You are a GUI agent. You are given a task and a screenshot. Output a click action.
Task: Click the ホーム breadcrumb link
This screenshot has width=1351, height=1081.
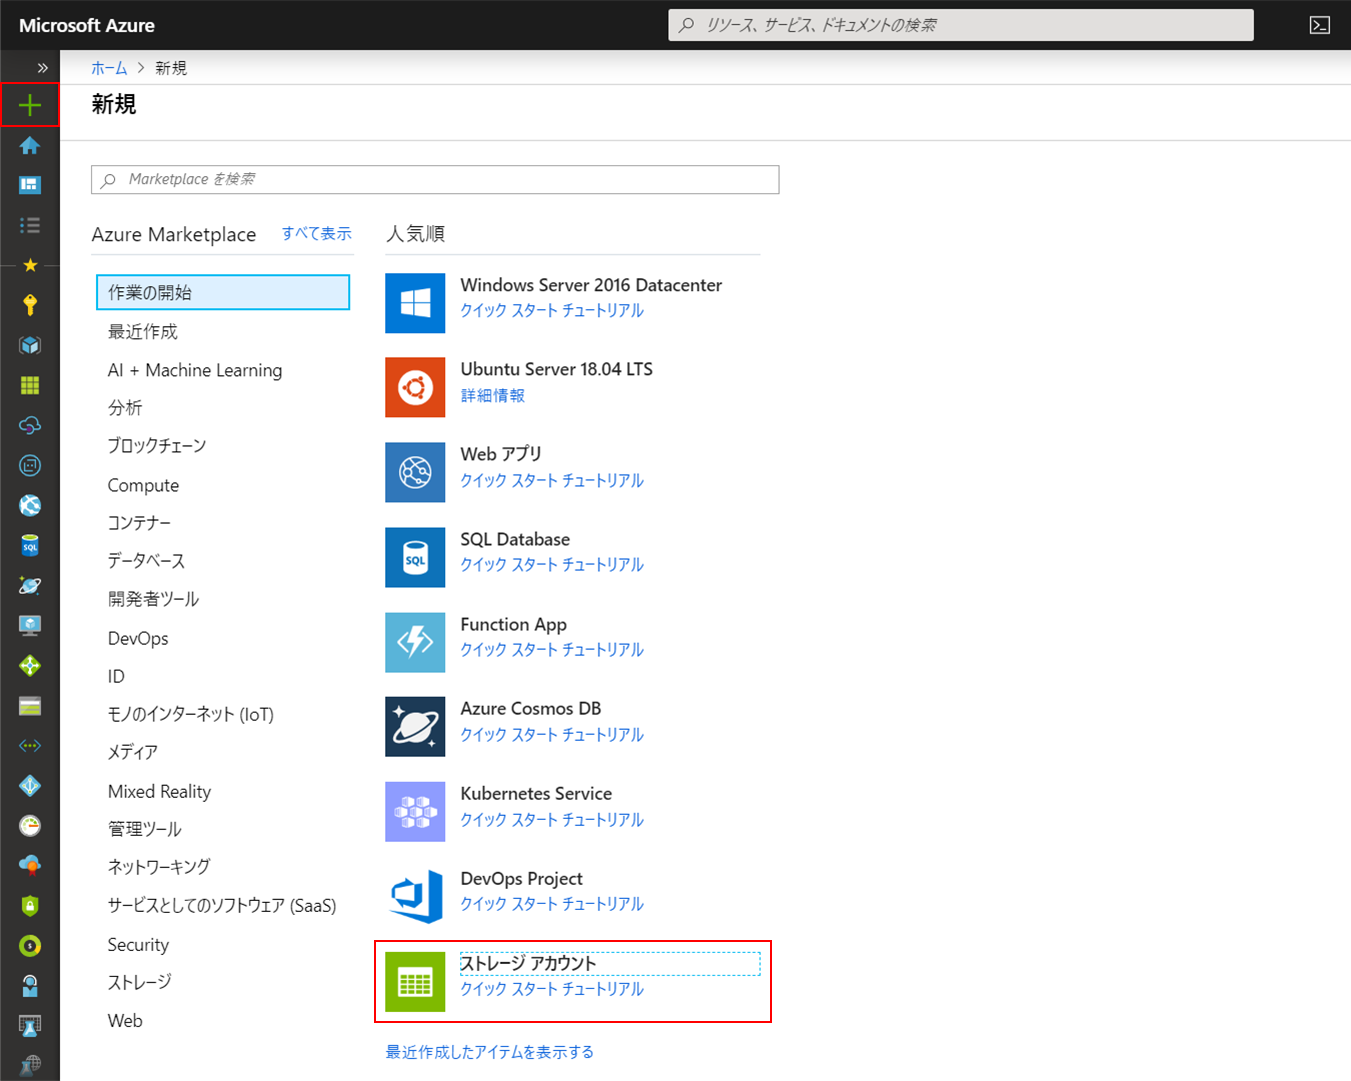[x=109, y=68]
